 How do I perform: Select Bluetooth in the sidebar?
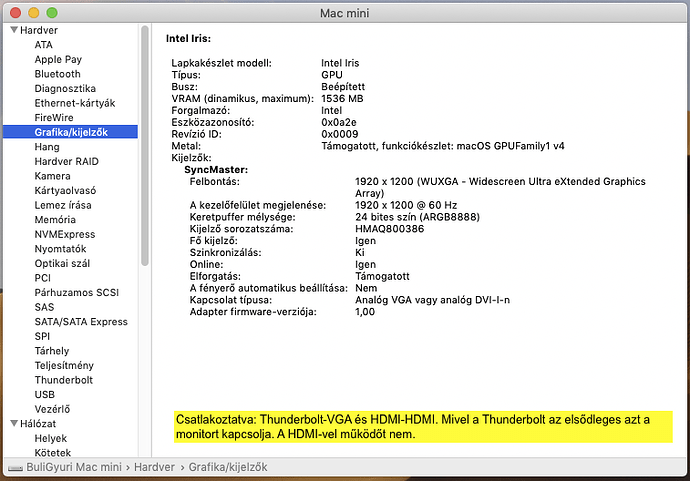58,74
